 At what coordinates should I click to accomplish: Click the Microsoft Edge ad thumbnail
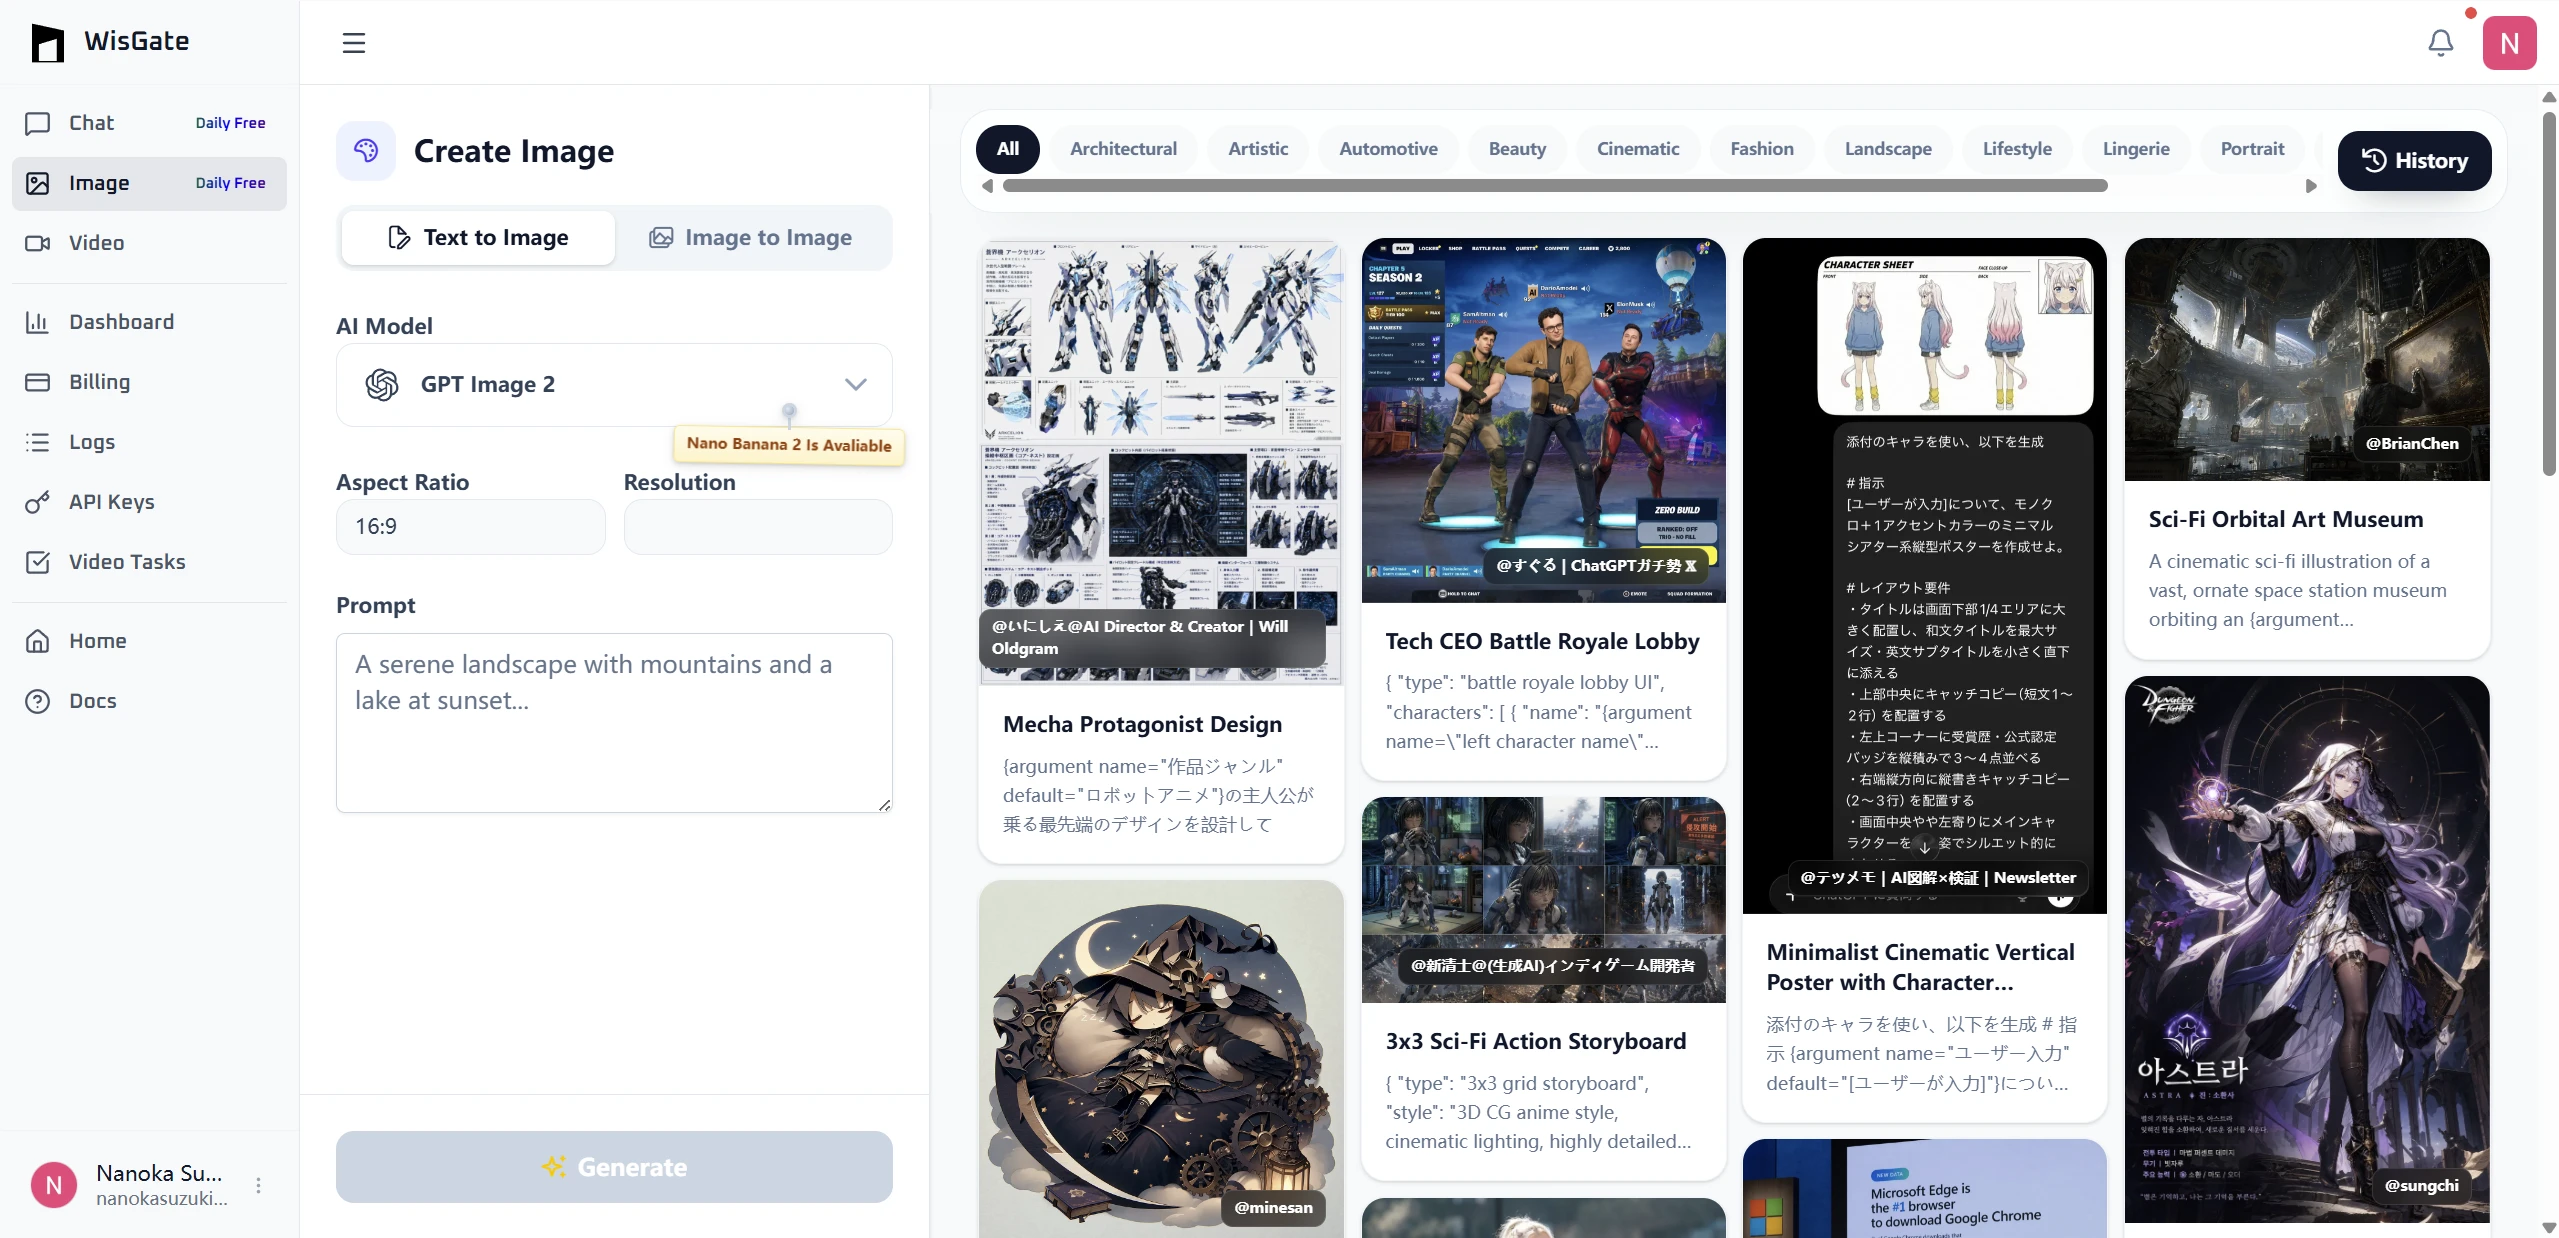point(1924,1189)
